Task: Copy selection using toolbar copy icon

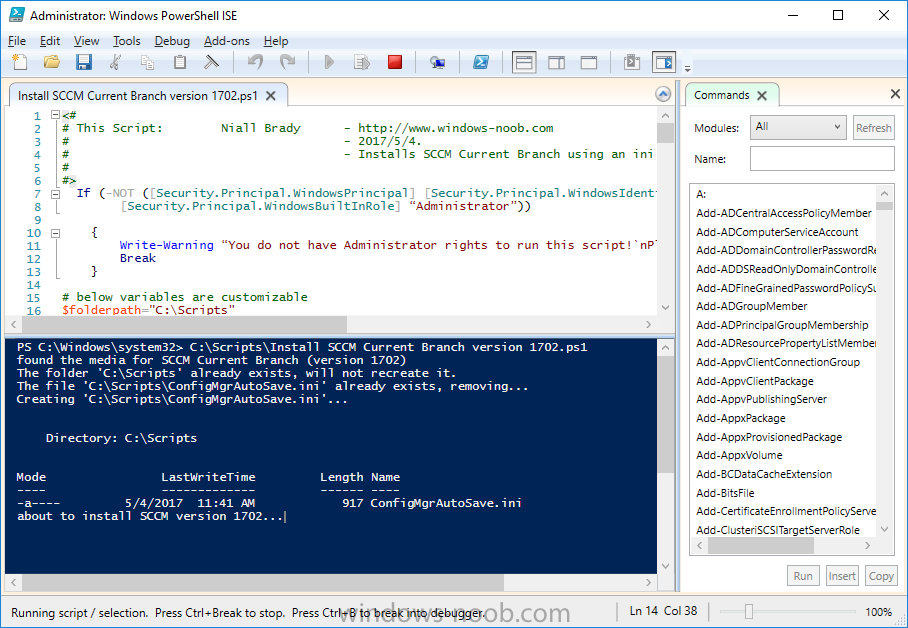Action: (148, 62)
